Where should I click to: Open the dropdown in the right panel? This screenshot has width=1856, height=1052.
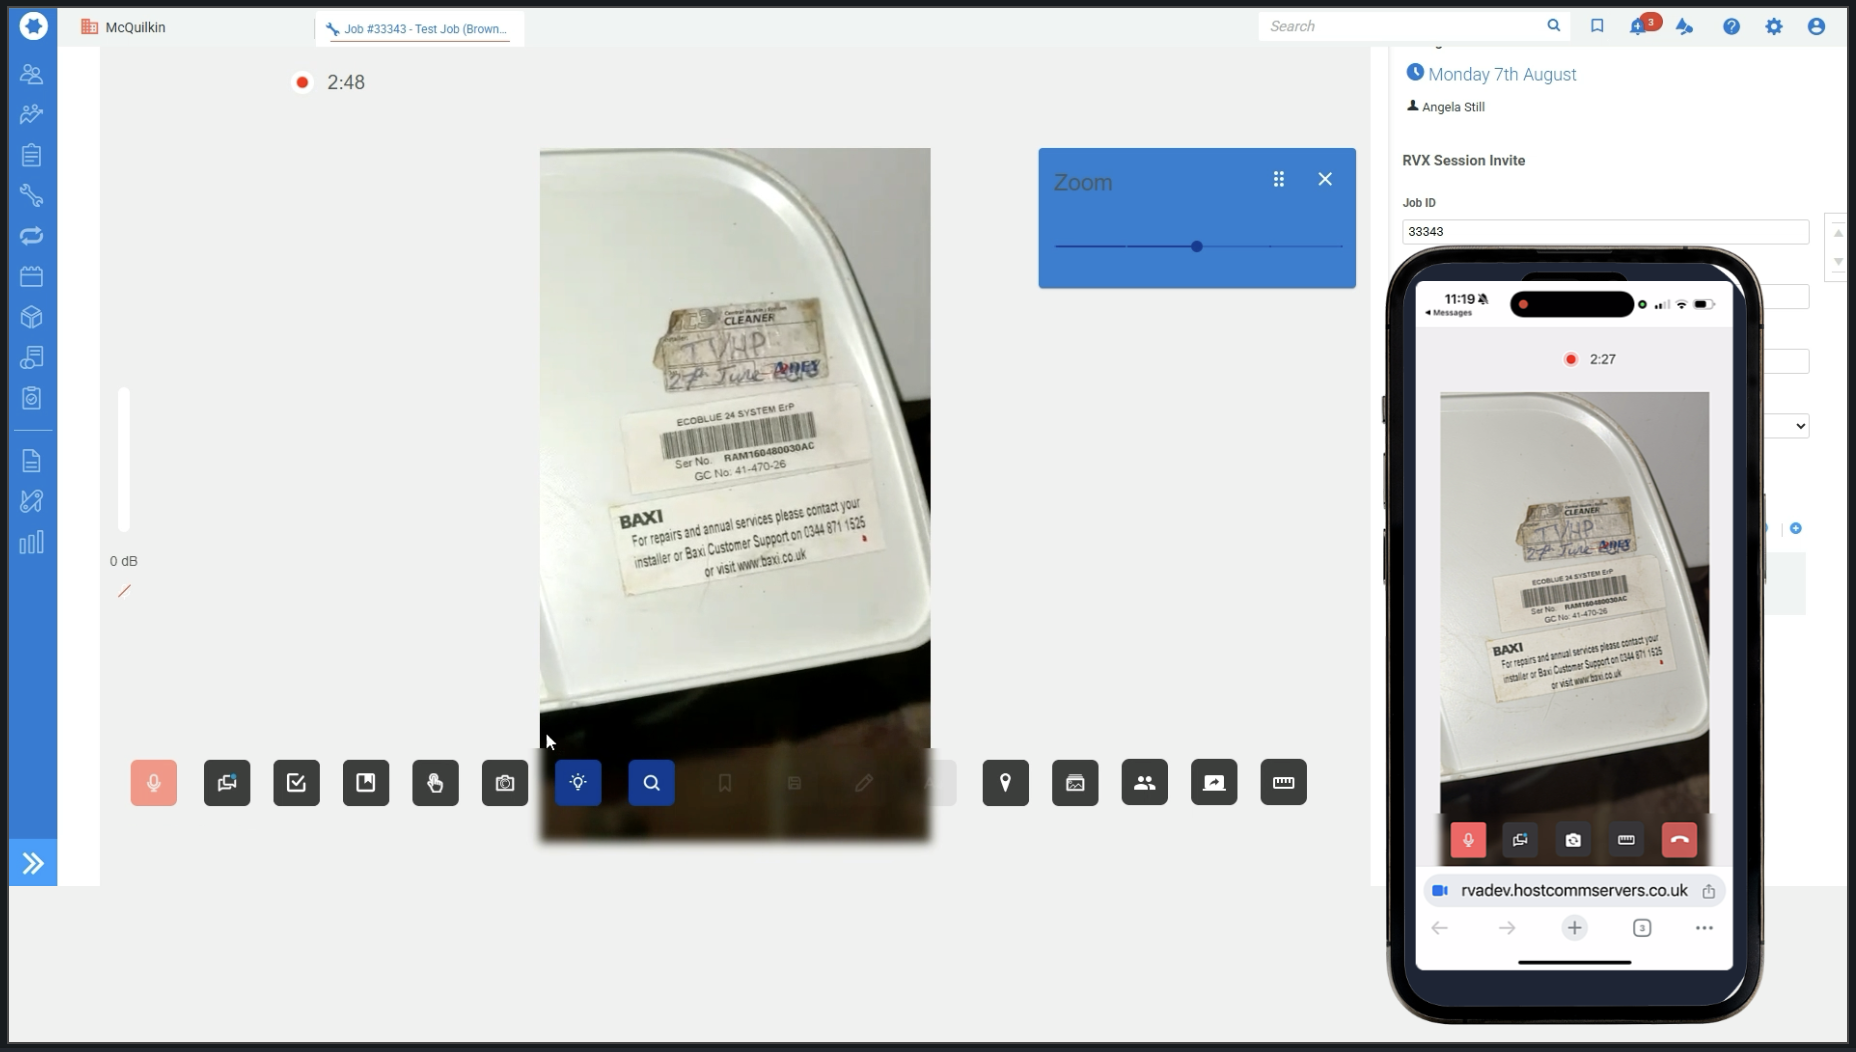click(x=1799, y=426)
